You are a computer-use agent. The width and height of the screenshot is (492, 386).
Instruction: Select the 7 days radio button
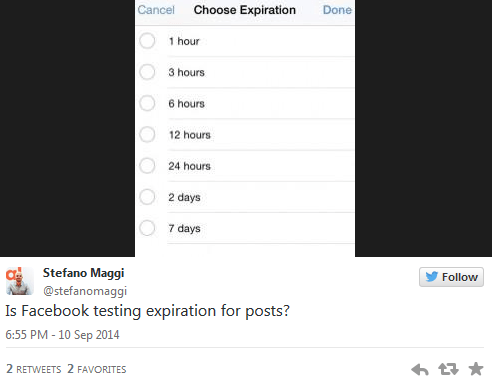(x=147, y=228)
